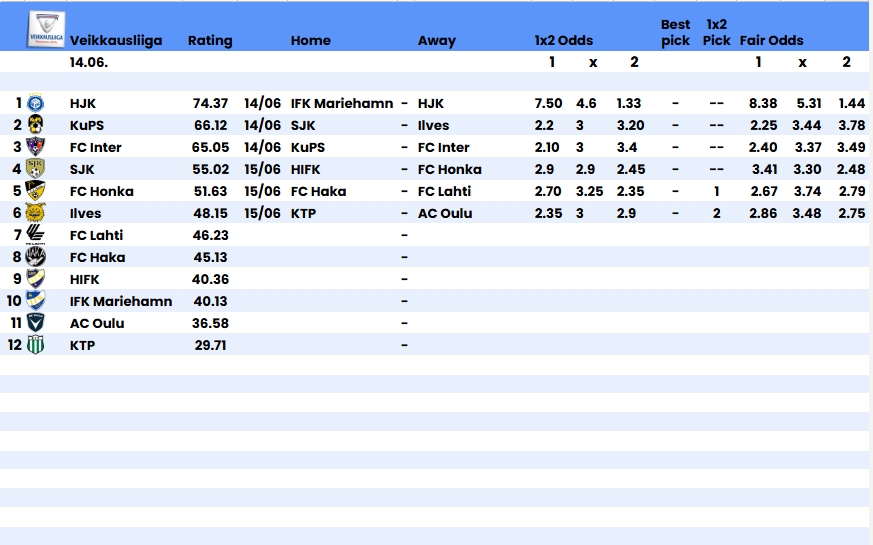Viewport: 873px width, 545px height.
Task: Click the 14.06. date cell
Action: 89,62
